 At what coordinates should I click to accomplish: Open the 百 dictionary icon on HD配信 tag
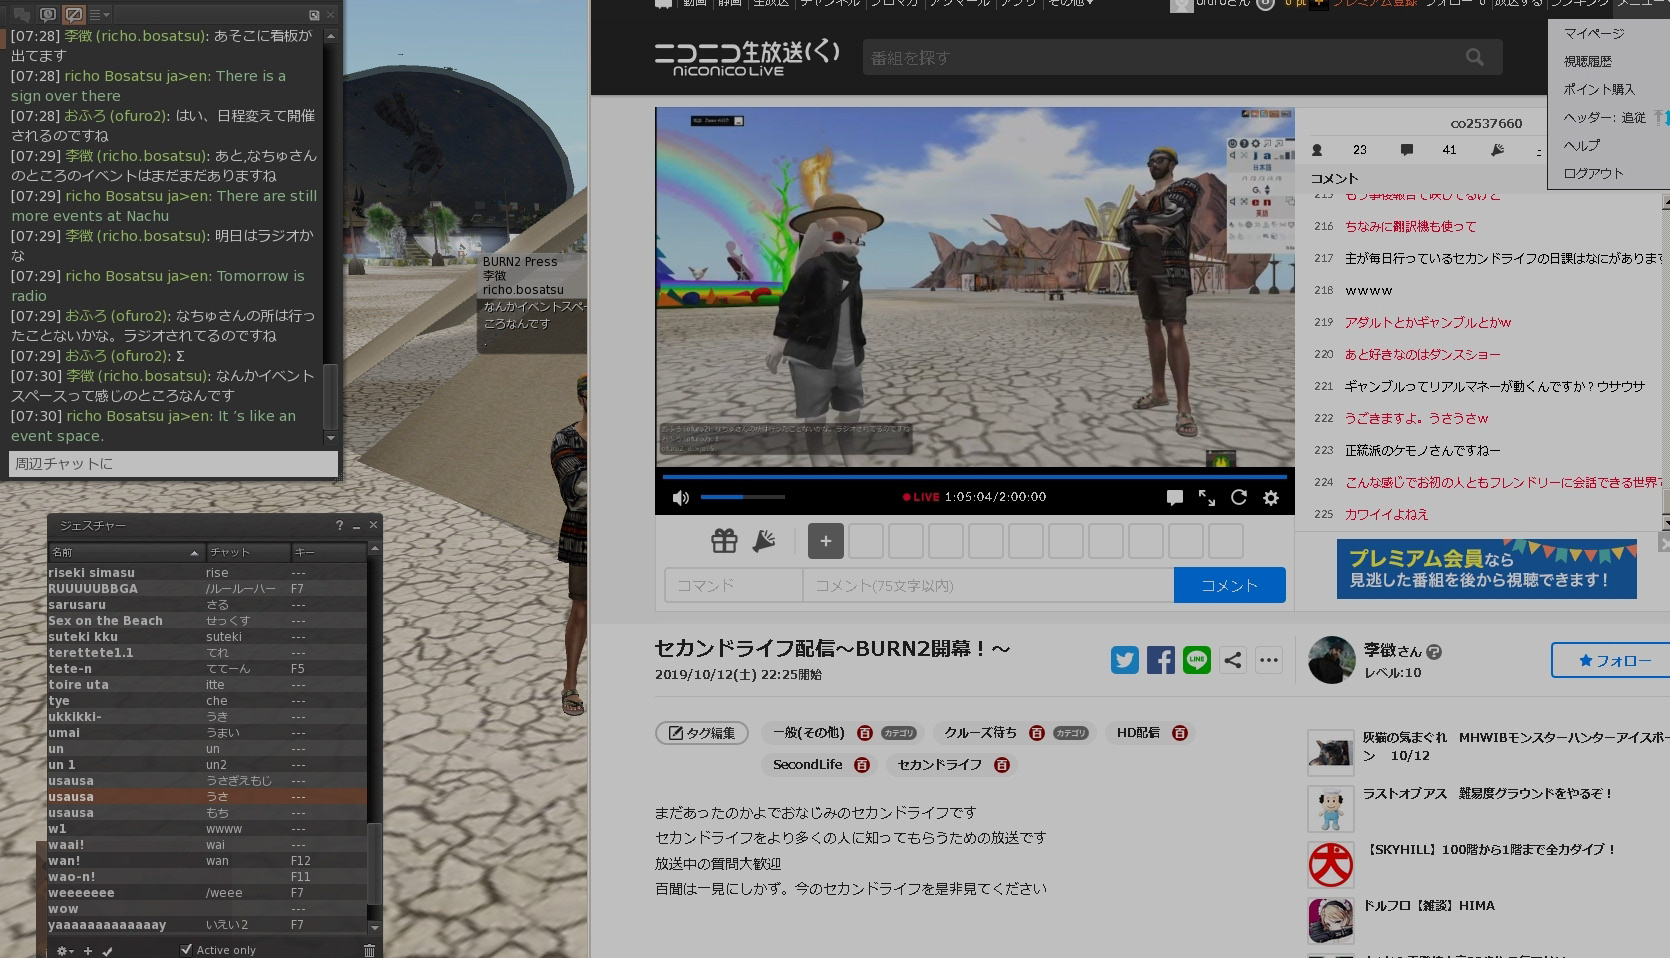(x=1180, y=733)
